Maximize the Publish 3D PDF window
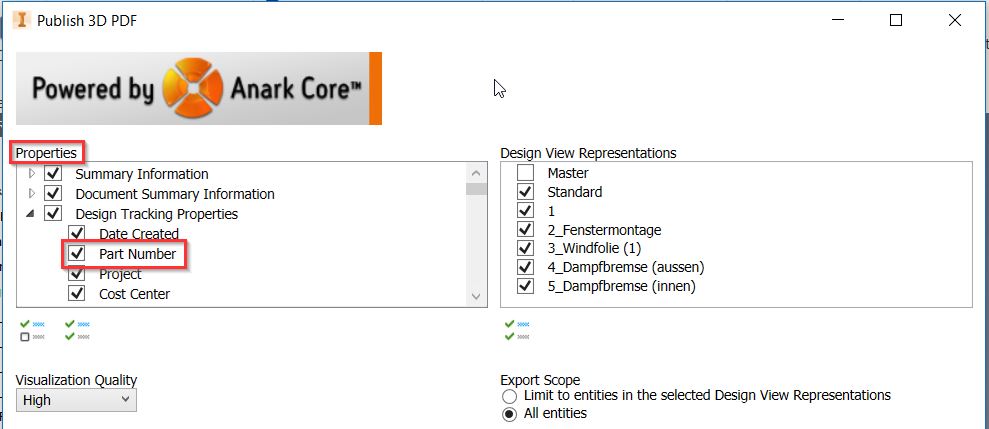989x429 pixels. pyautogui.click(x=896, y=20)
